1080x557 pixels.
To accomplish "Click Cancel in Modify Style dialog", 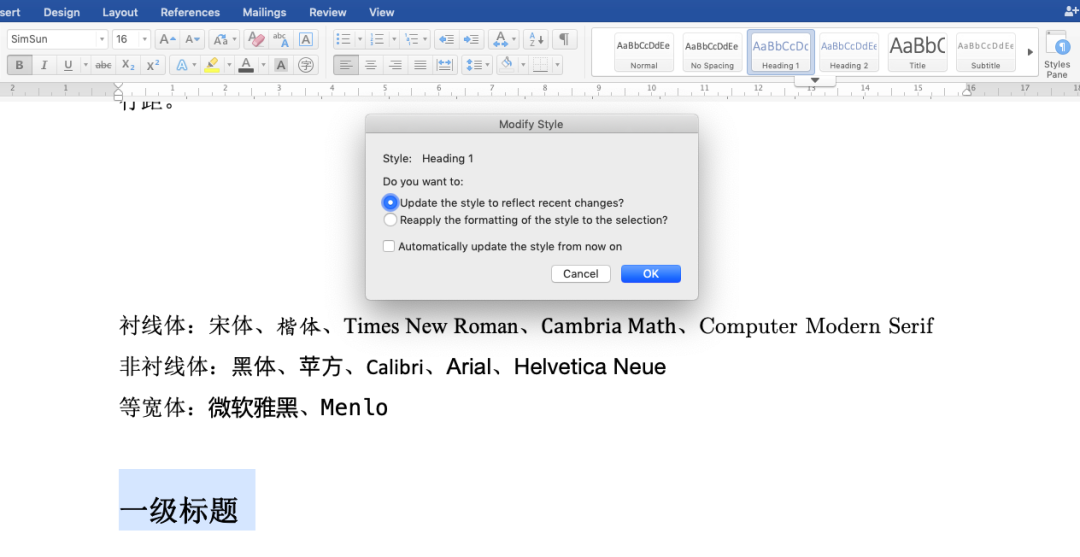I will 580,274.
